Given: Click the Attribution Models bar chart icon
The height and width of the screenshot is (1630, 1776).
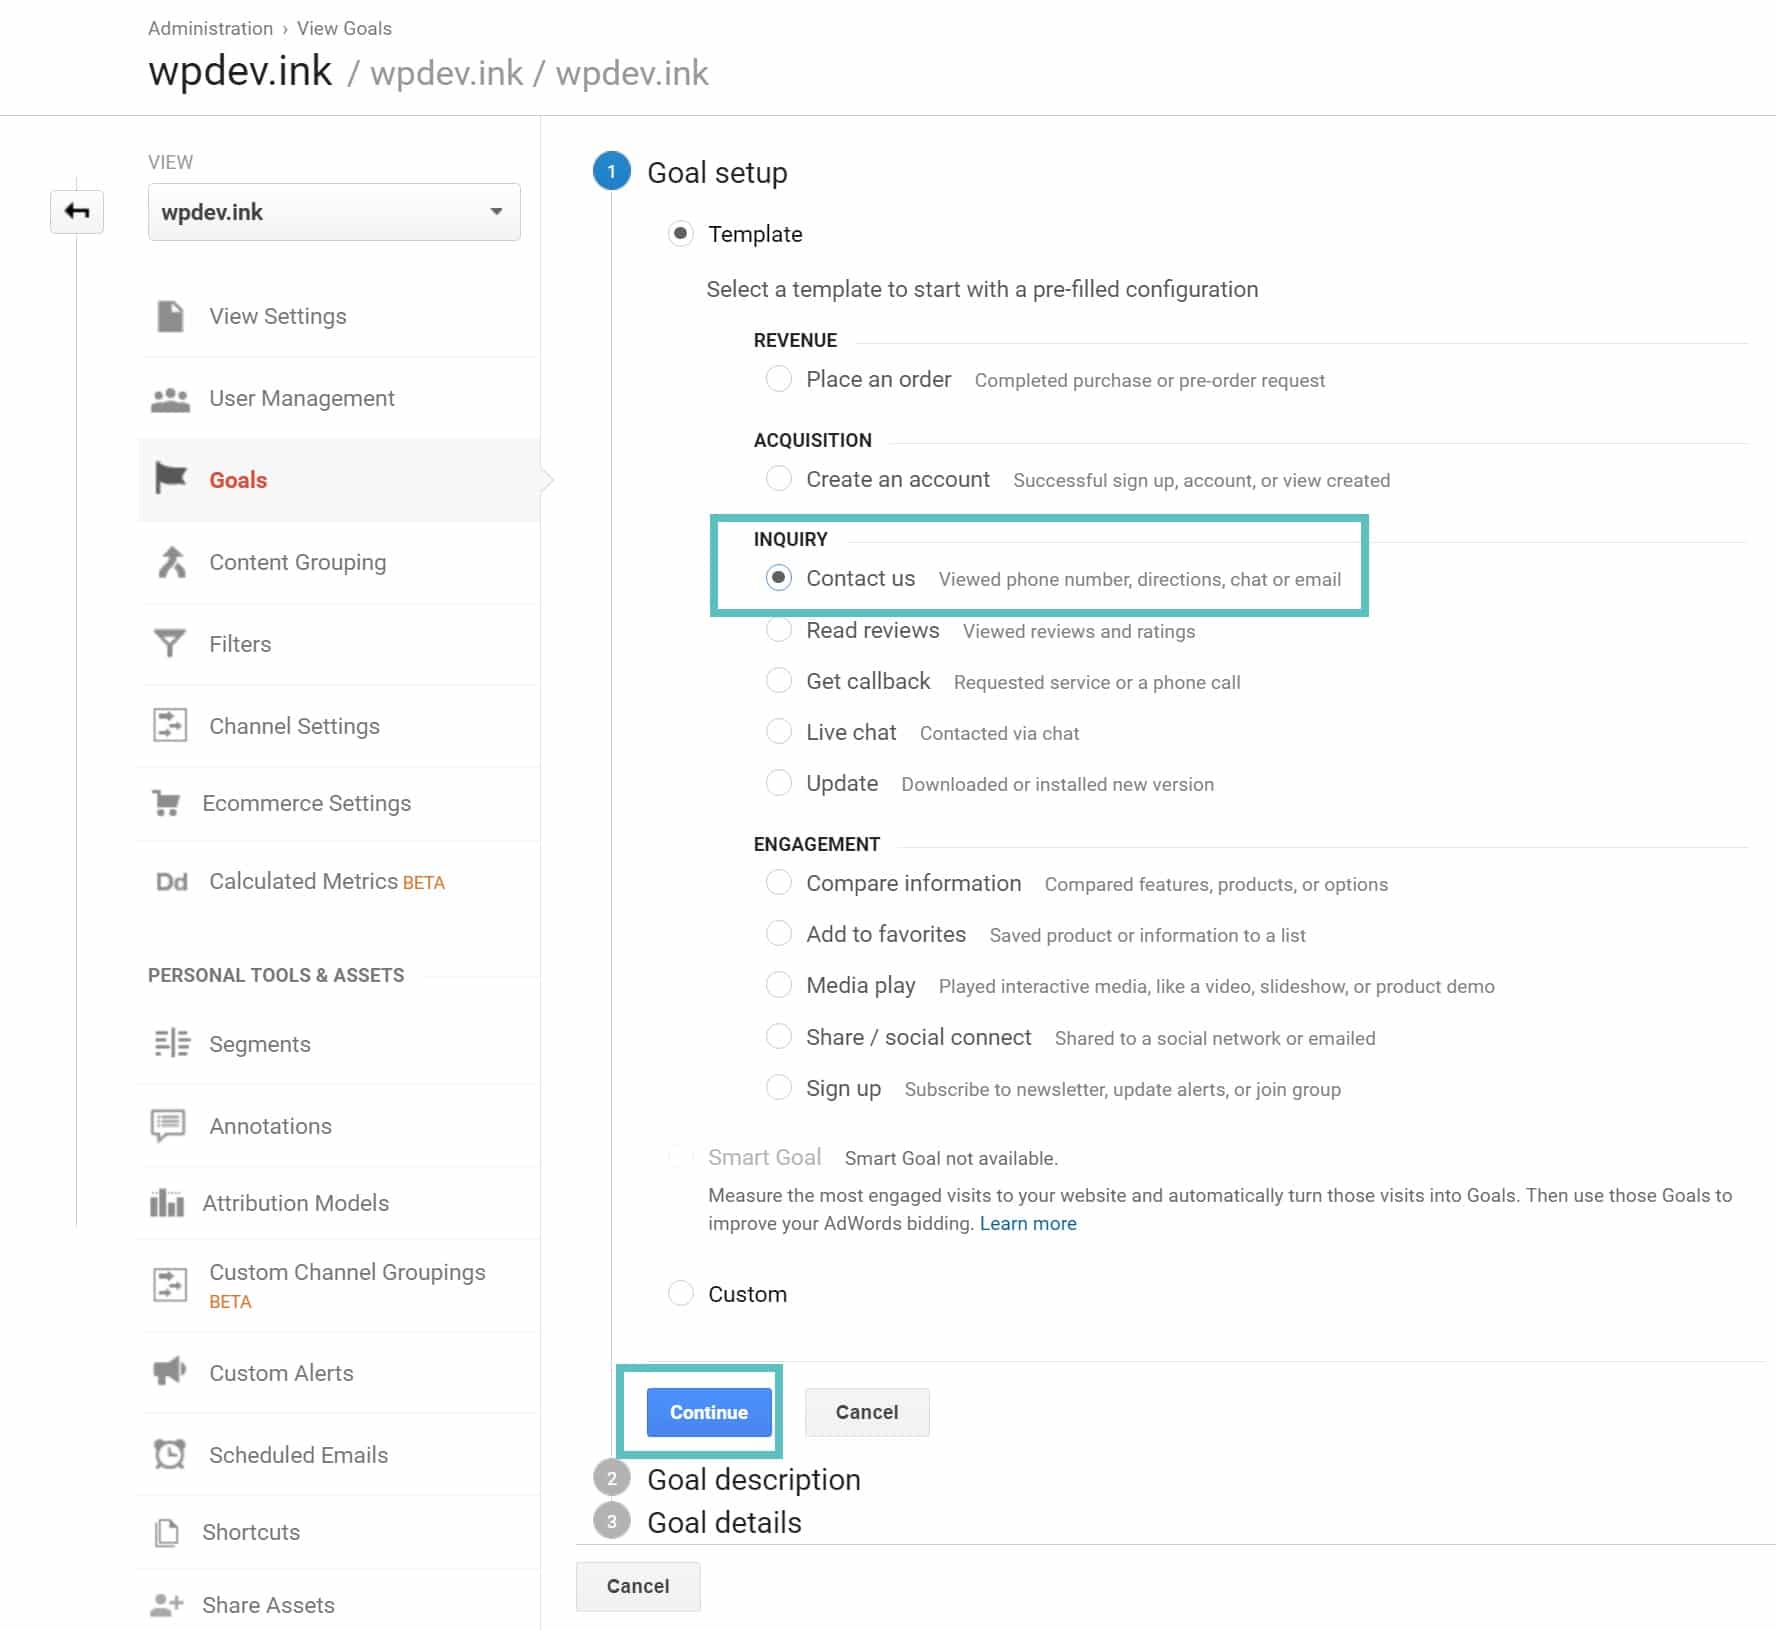Looking at the screenshot, I should point(168,1202).
